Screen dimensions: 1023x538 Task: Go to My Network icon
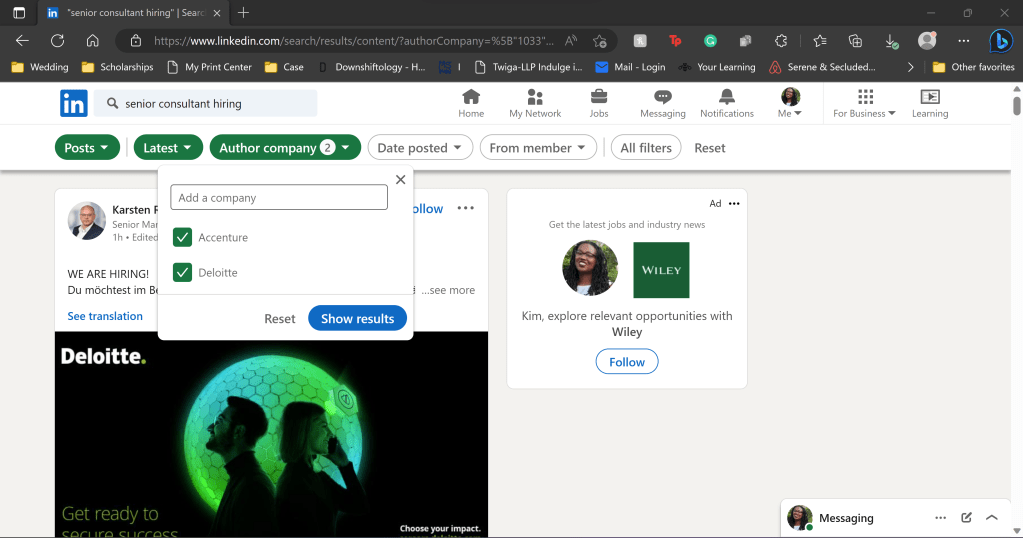click(x=535, y=97)
